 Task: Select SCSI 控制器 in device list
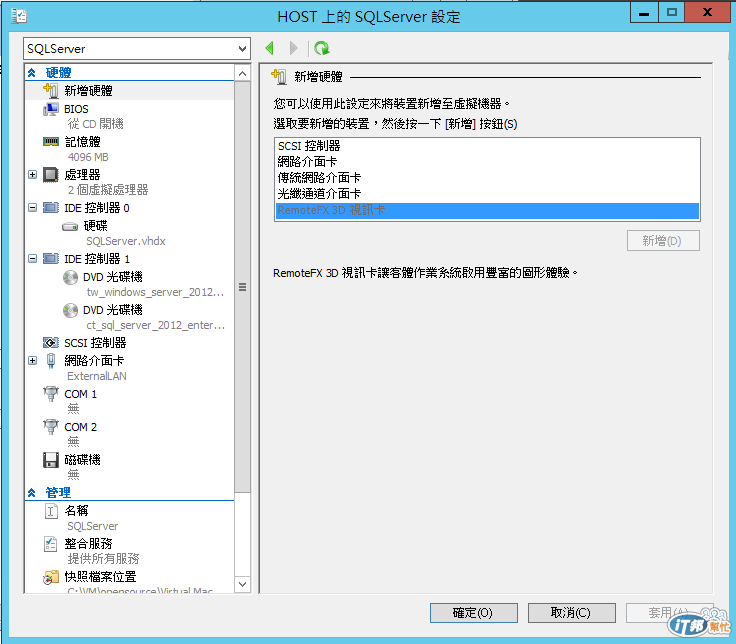(487, 146)
